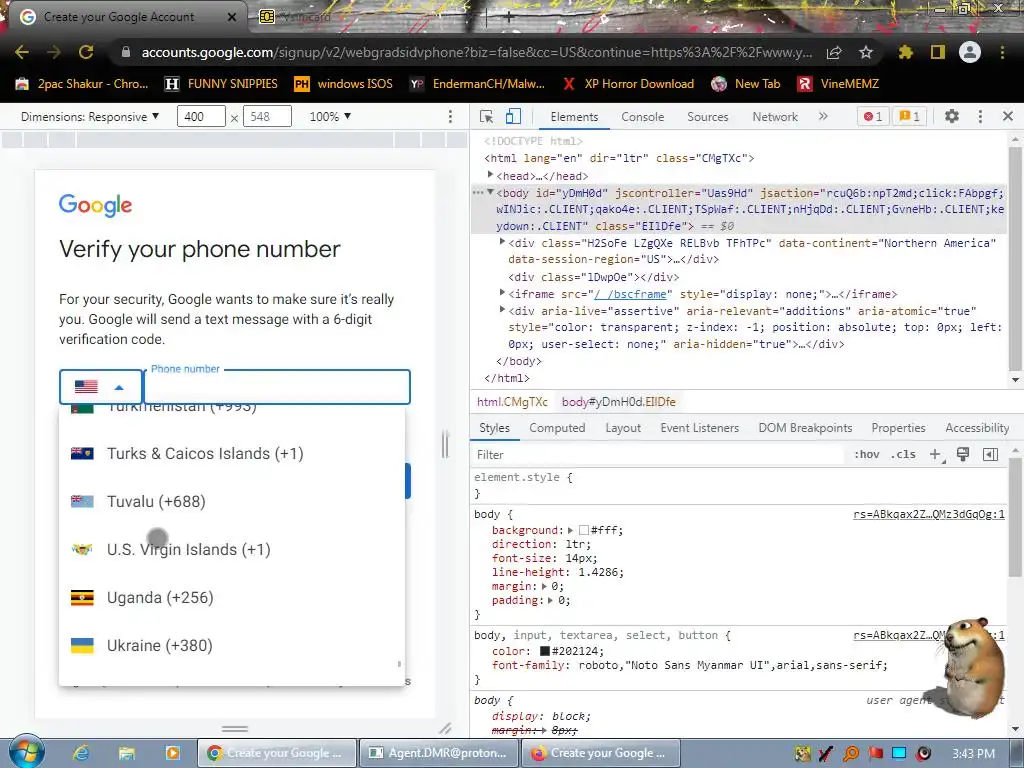Viewport: 1024px width, 768px height.
Task: Click the forward navigation arrow
Action: click(54, 52)
